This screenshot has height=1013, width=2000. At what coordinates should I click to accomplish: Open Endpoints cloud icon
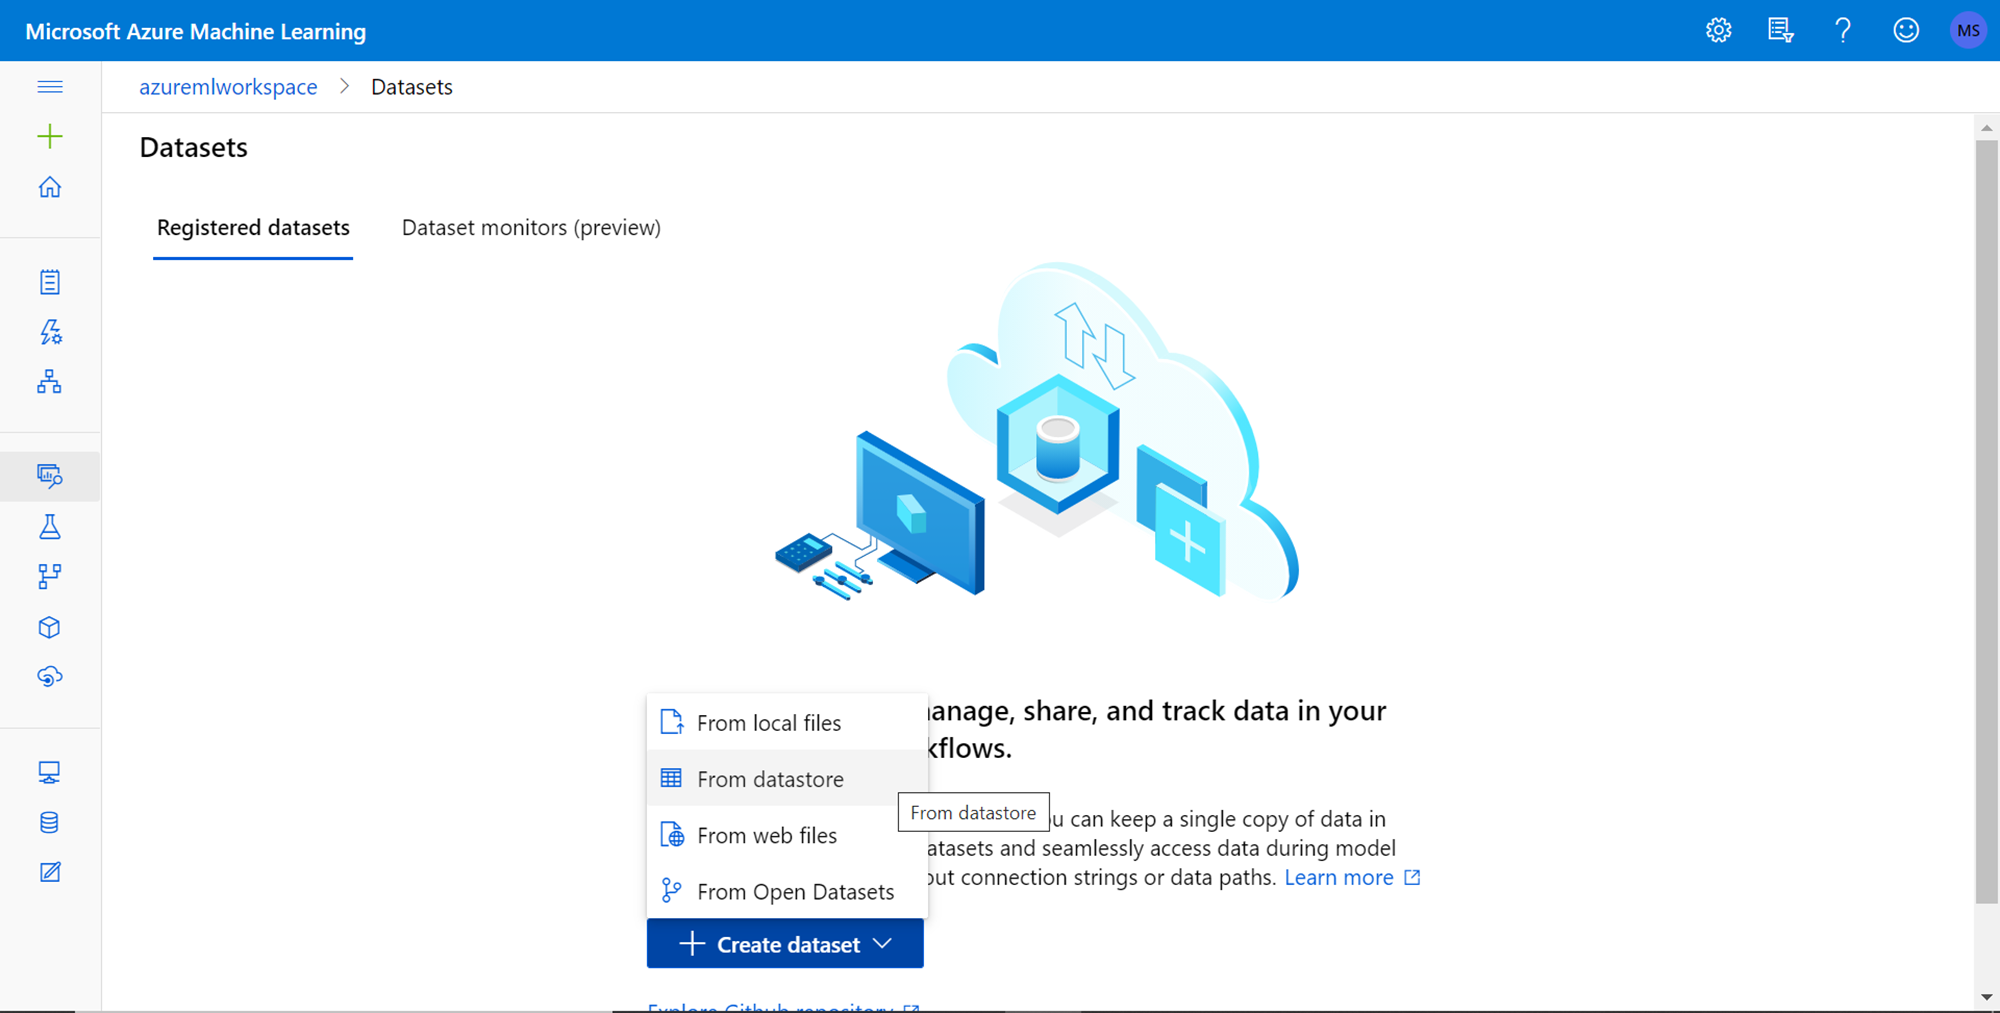click(50, 677)
